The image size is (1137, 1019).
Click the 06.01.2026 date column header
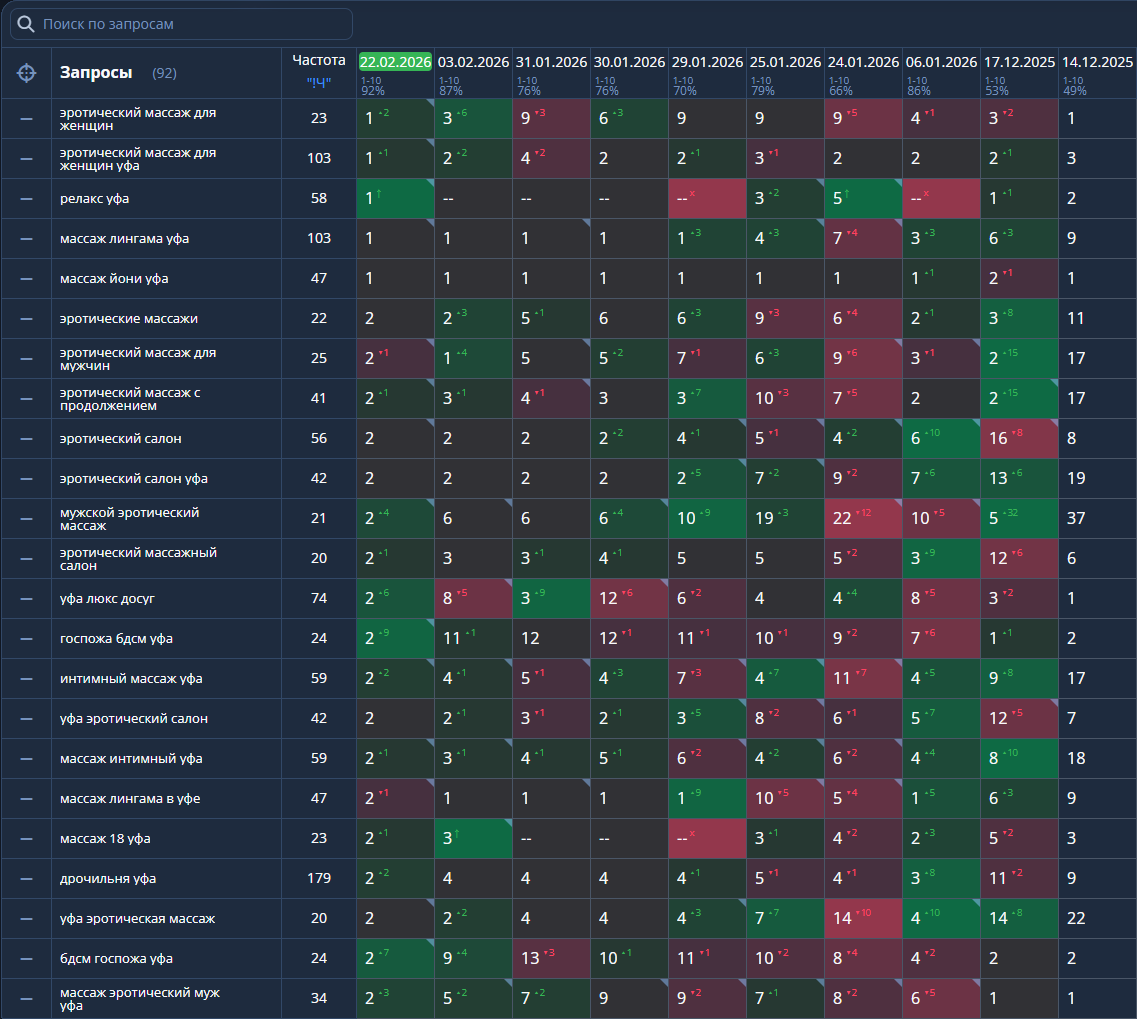coord(941,62)
